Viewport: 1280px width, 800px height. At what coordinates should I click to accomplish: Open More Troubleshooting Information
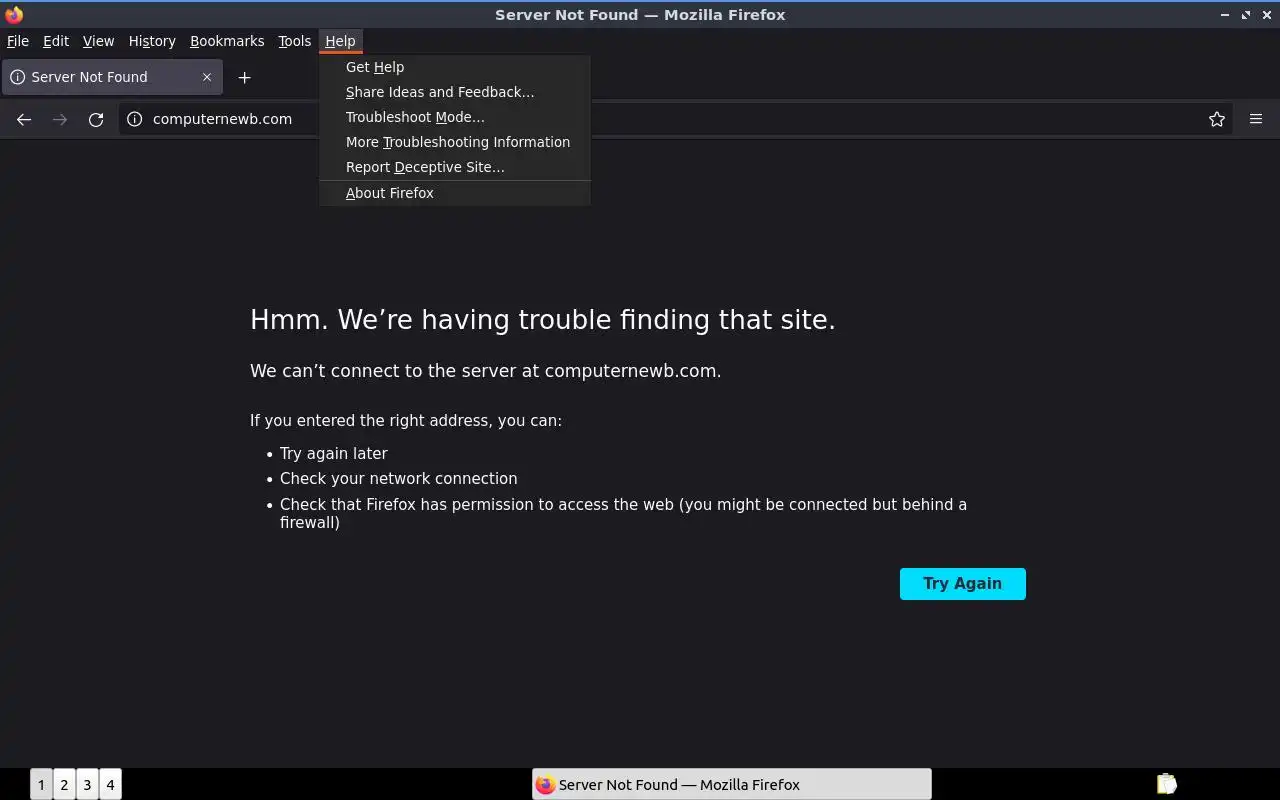pos(455,142)
